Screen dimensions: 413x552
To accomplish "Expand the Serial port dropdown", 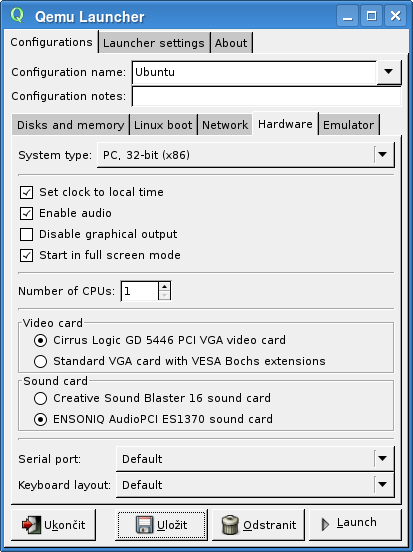I will coord(255,459).
